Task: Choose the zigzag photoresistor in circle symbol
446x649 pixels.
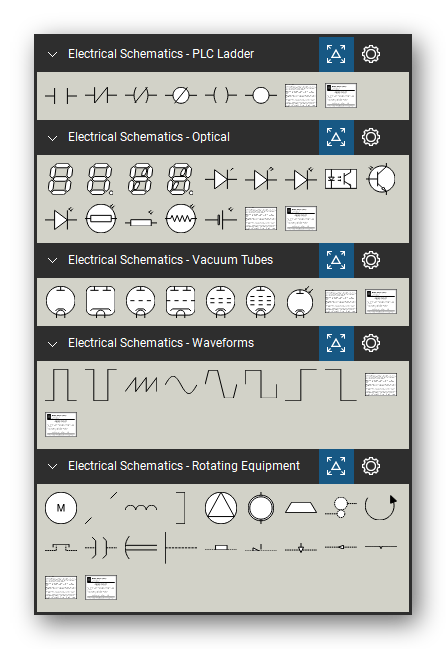Action: pyautogui.click(x=181, y=219)
